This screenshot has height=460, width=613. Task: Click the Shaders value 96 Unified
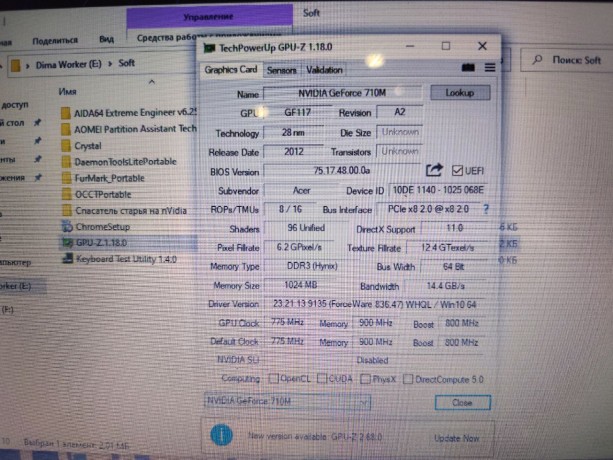(x=306, y=228)
